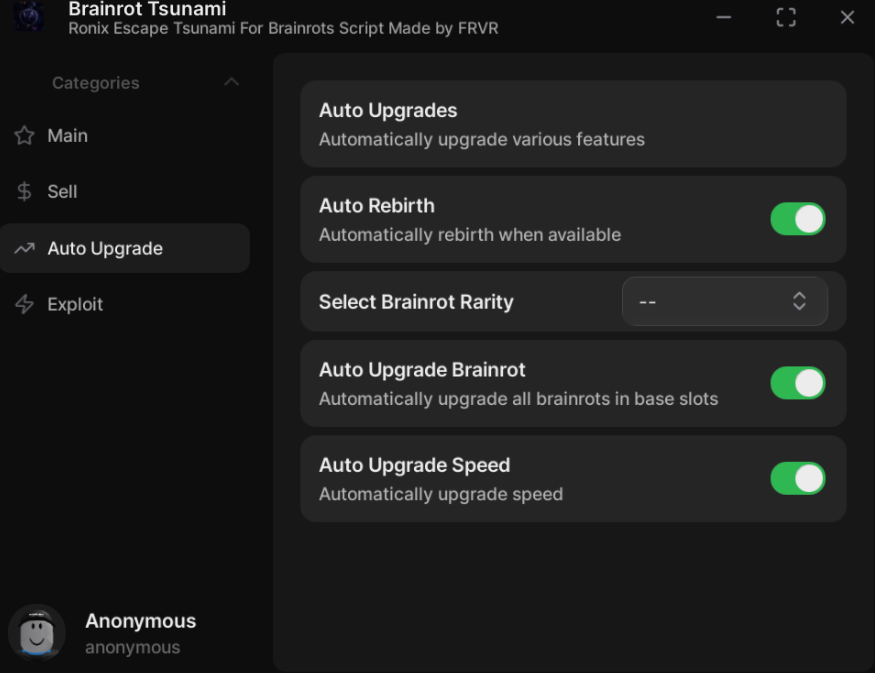Click the star icon beside Main
875x673 pixels.
click(24, 136)
